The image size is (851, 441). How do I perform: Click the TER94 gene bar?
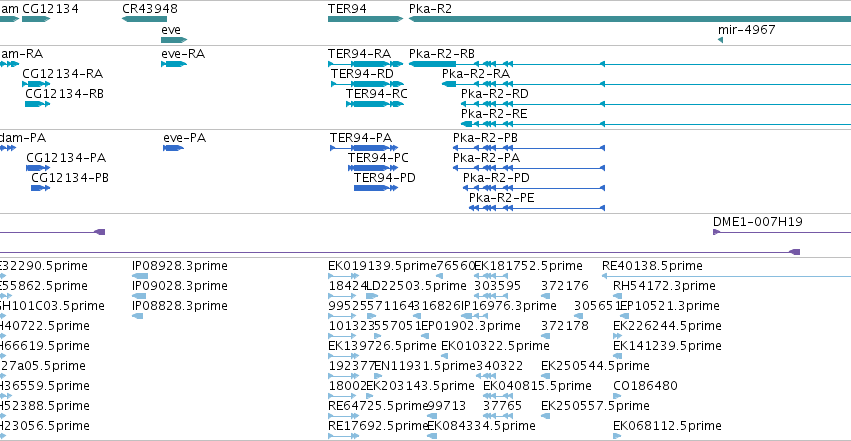[365, 19]
